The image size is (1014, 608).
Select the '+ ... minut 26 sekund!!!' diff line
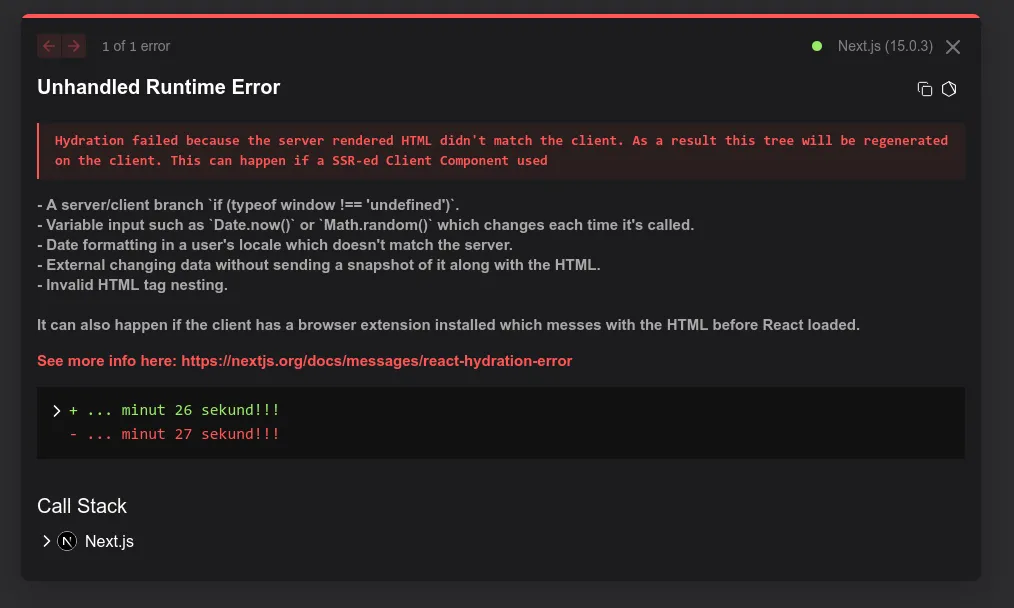point(175,410)
